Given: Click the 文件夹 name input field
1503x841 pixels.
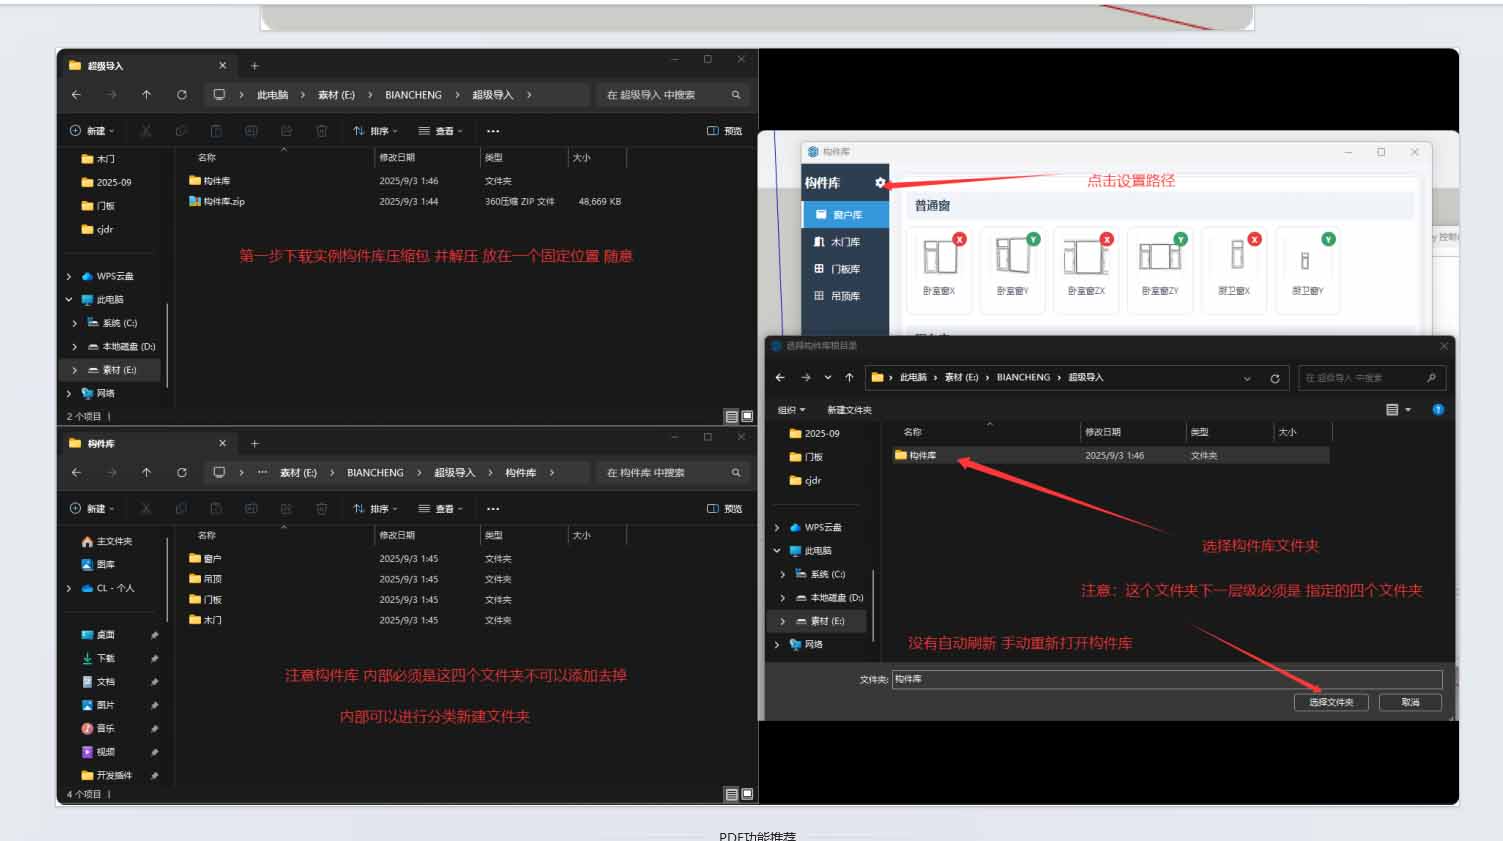Looking at the screenshot, I should pyautogui.click(x=1166, y=679).
